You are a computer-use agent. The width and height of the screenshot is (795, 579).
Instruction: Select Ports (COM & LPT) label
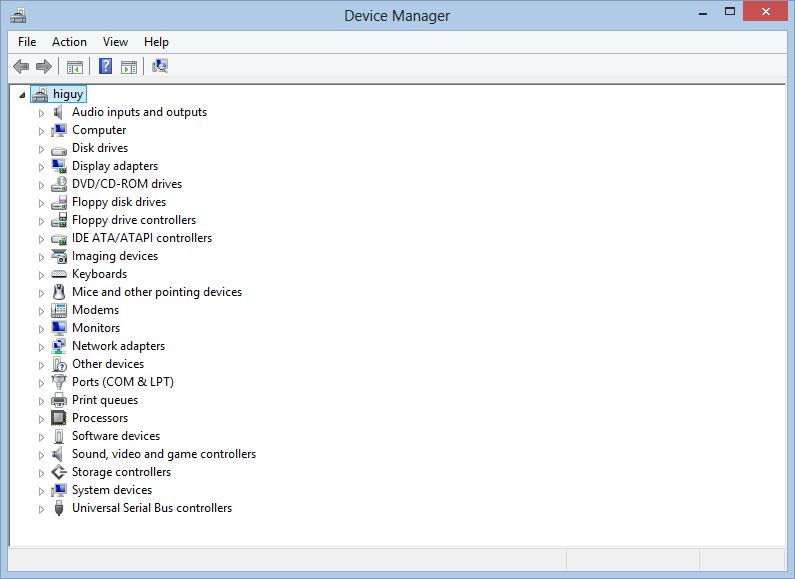click(x=123, y=382)
